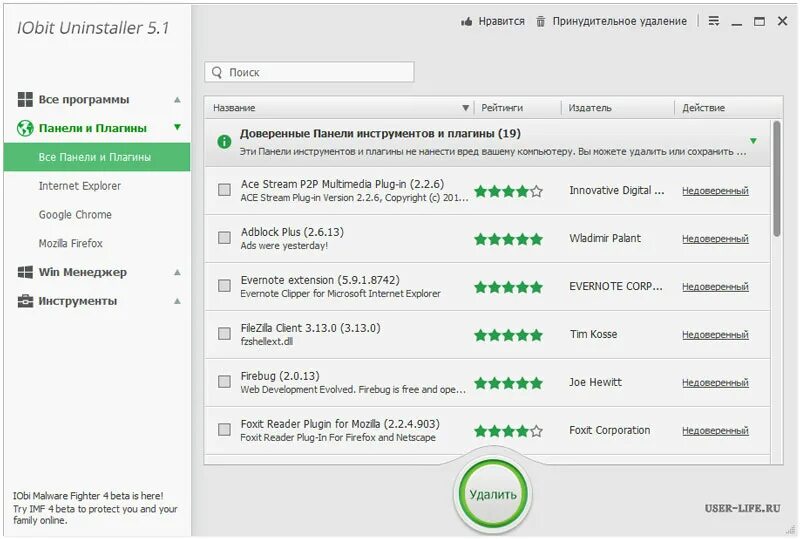Open the Mozilla Firefox plugins list
Viewport: 800px width, 539px height.
tap(71, 243)
